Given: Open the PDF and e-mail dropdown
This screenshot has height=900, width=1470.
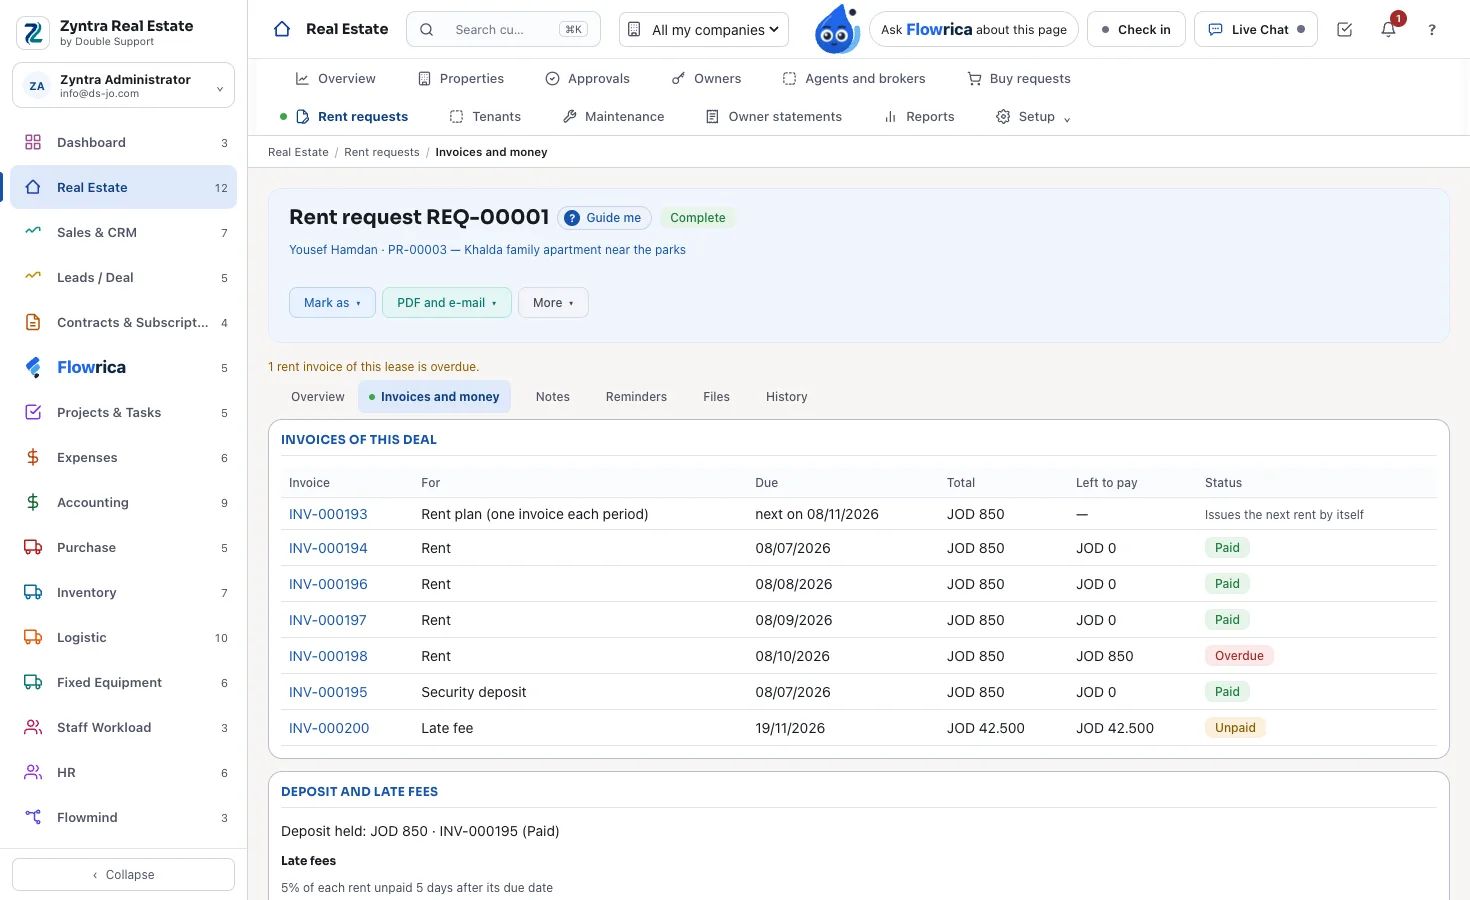Looking at the screenshot, I should click(447, 302).
